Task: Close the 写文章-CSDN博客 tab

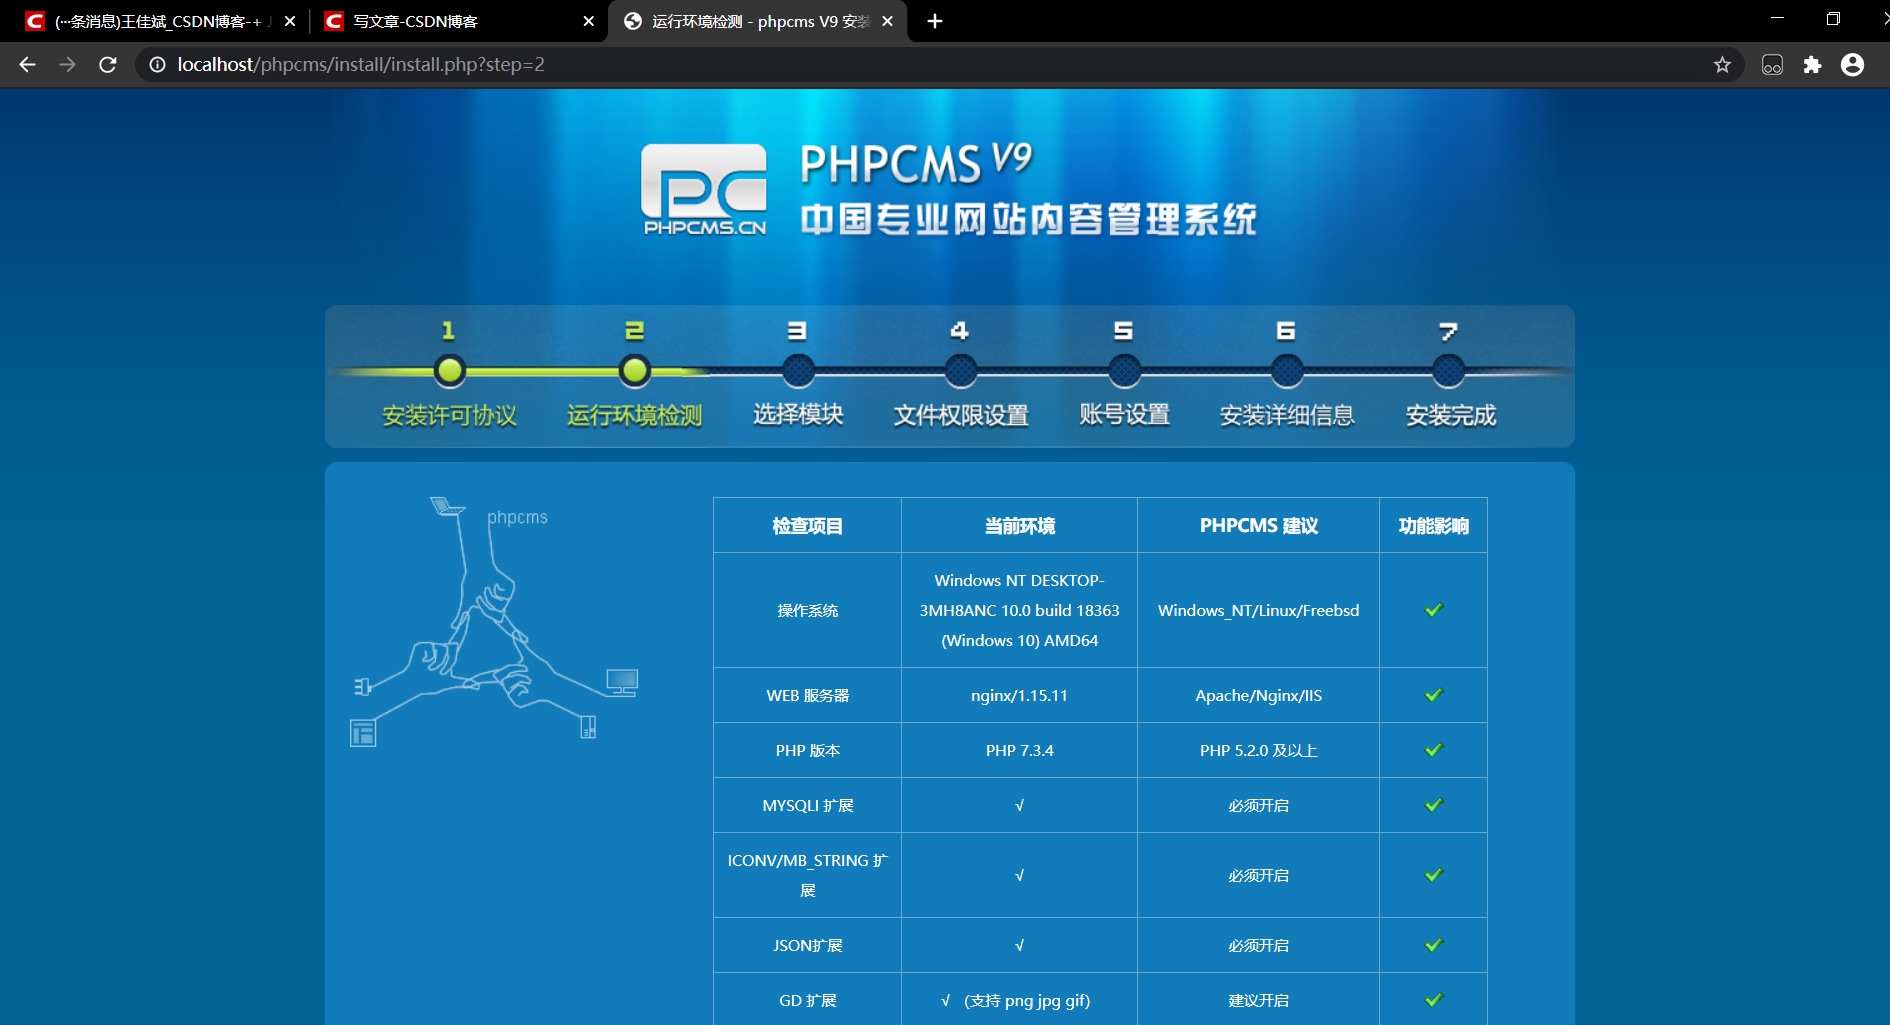Action: (x=588, y=21)
